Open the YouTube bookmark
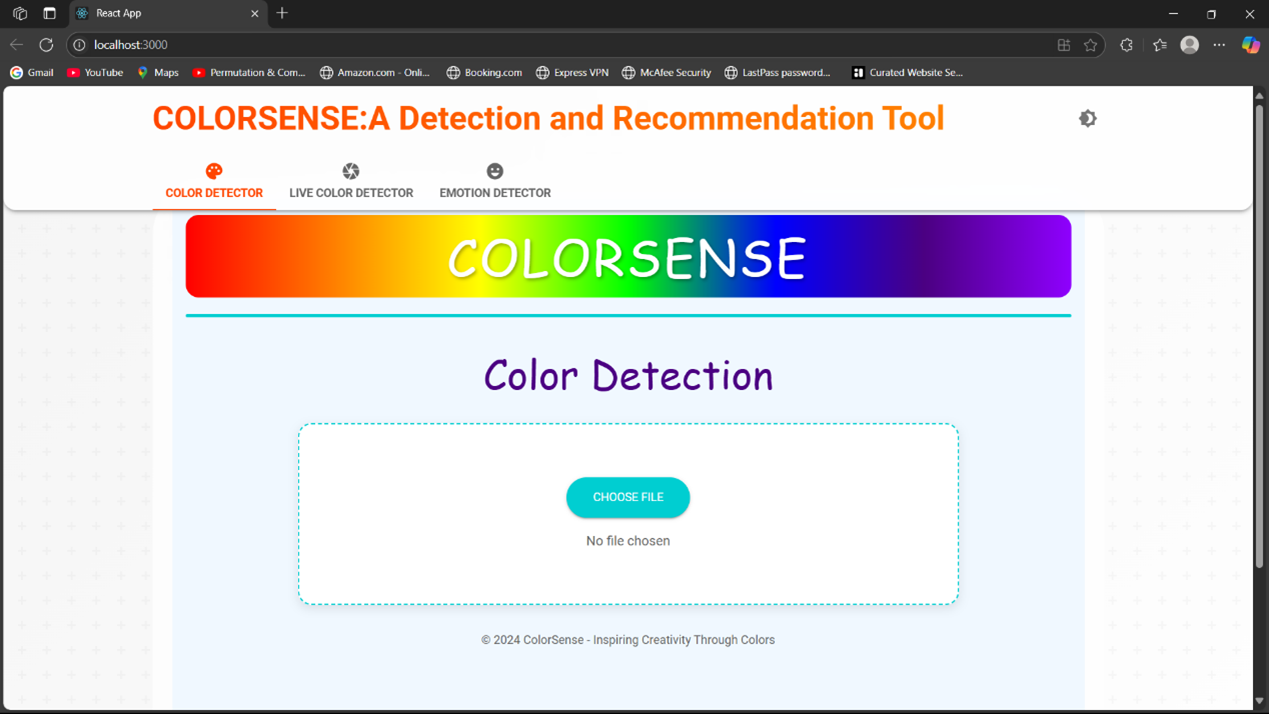The width and height of the screenshot is (1269, 714). tap(95, 73)
